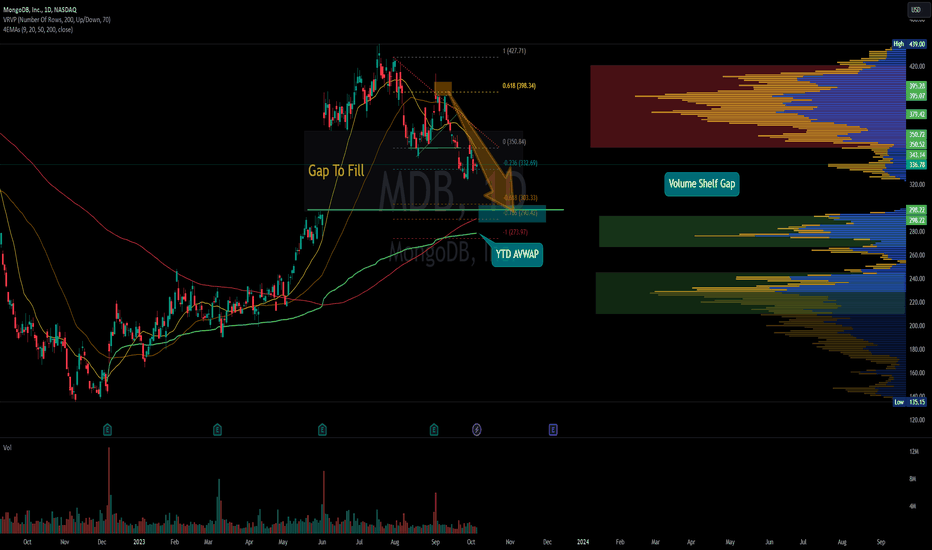Select the 4EMAs indicator legend
This screenshot has height=550, width=932.
pos(38,29)
